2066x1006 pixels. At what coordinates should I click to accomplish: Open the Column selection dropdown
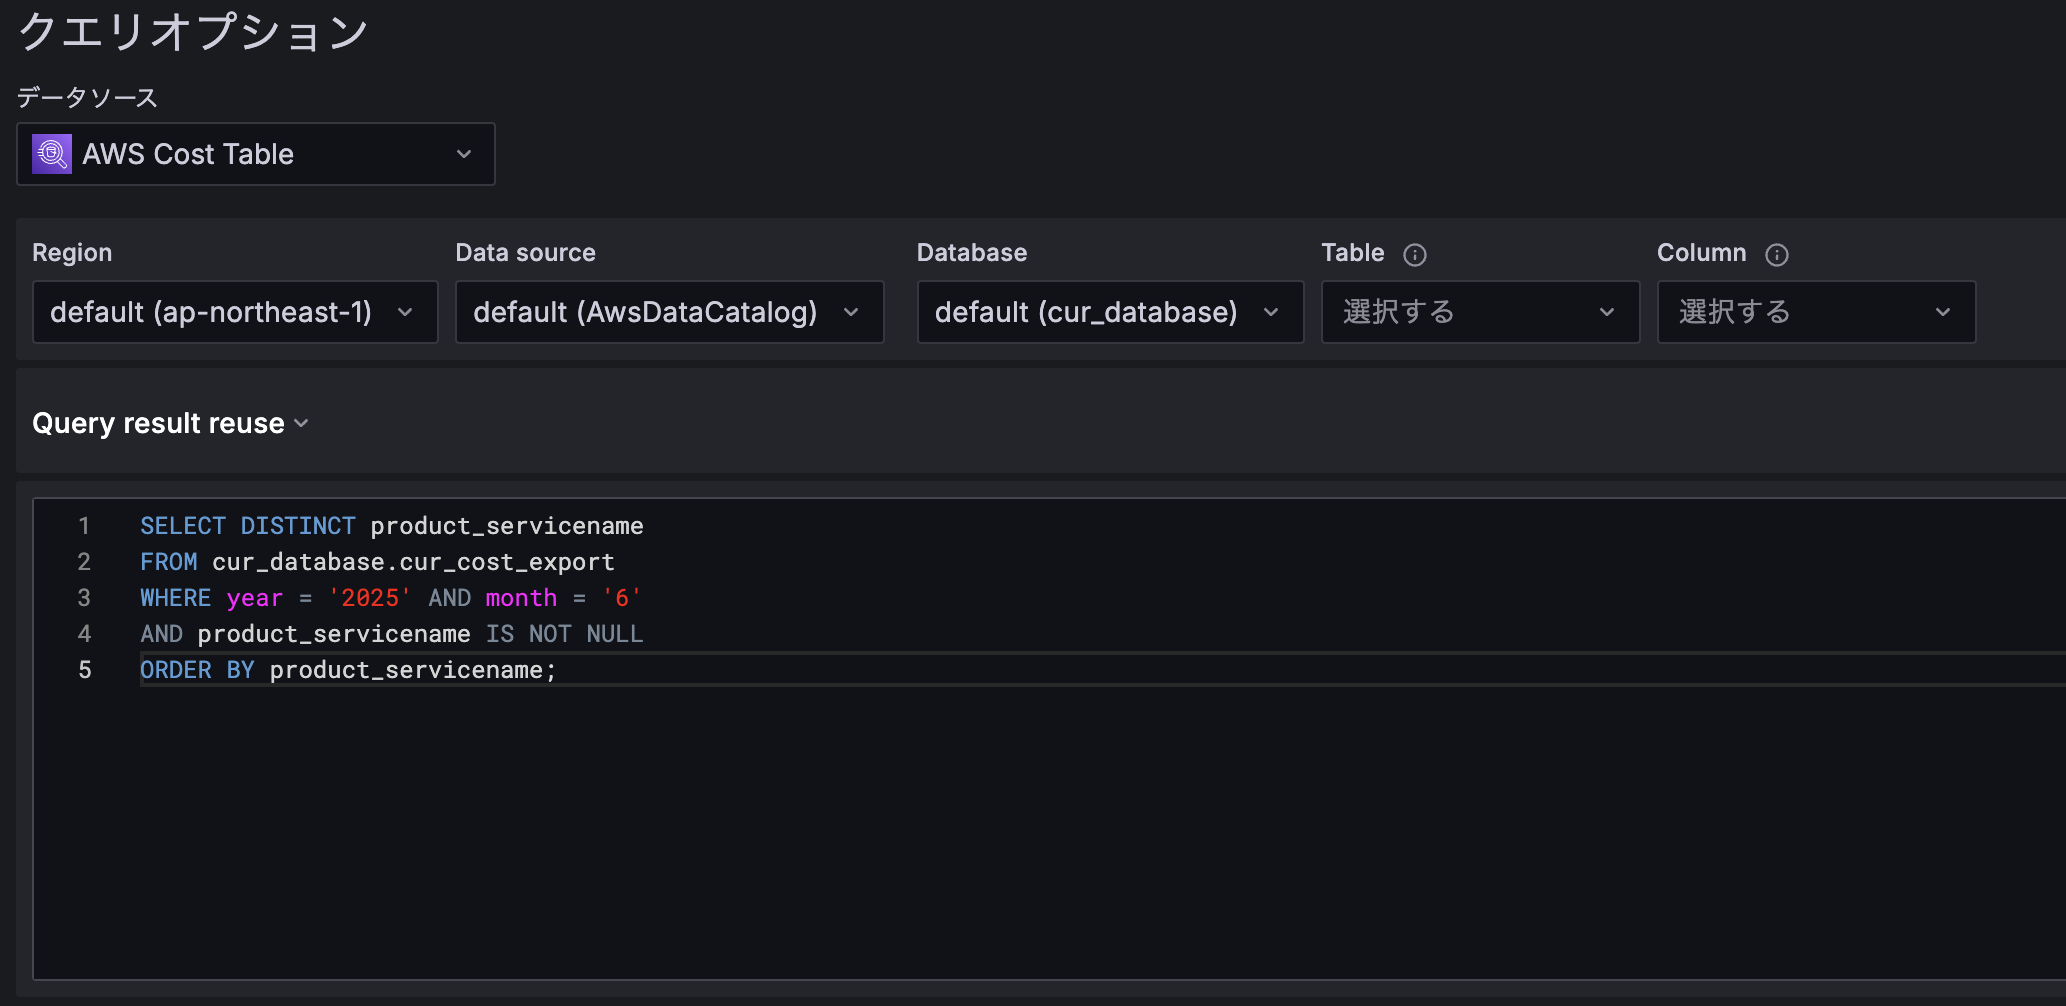coord(1817,312)
